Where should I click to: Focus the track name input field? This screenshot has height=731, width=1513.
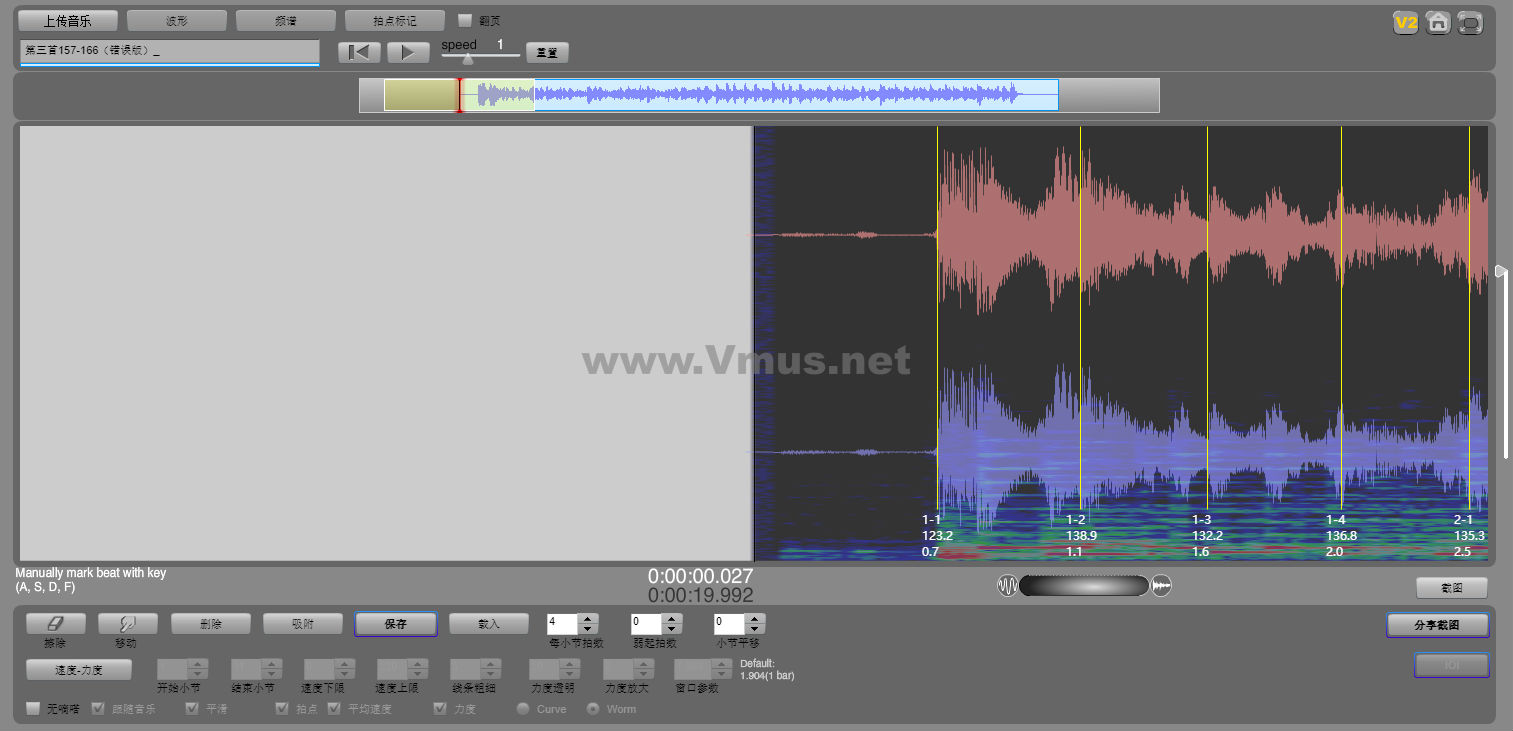point(169,51)
